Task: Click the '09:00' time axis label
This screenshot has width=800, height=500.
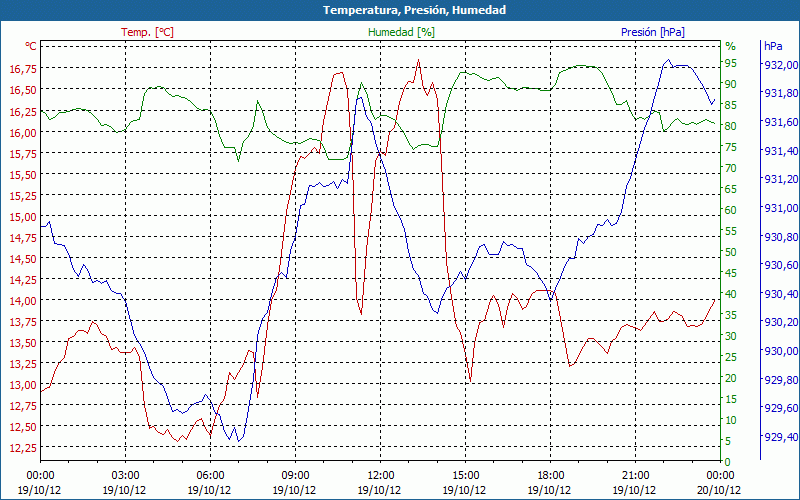Action: [295, 476]
